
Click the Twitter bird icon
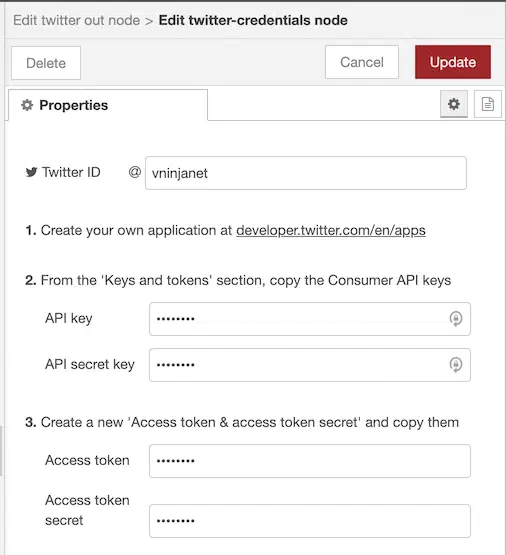31,172
